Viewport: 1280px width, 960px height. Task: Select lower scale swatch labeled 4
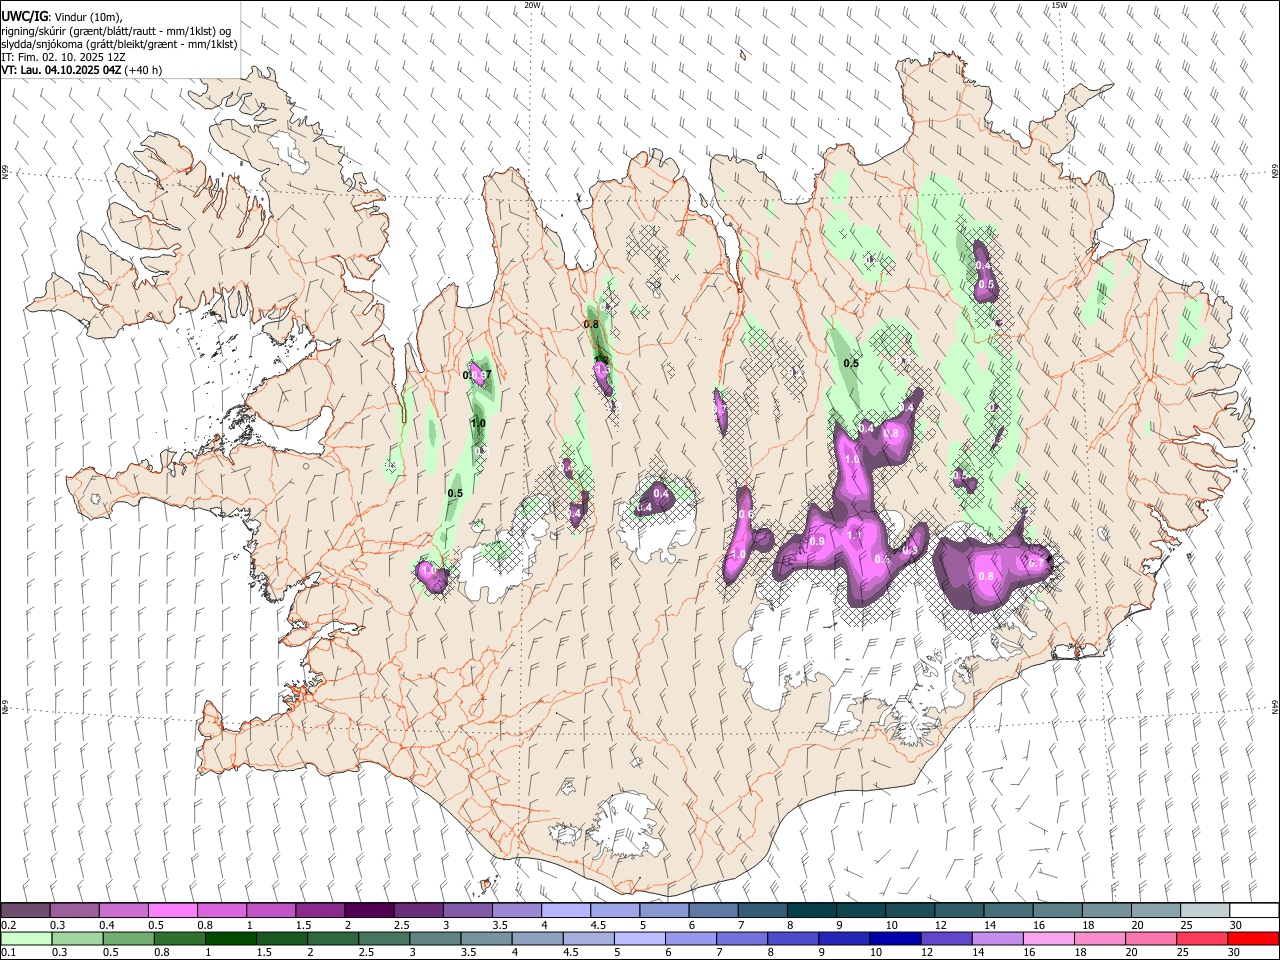click(537, 939)
